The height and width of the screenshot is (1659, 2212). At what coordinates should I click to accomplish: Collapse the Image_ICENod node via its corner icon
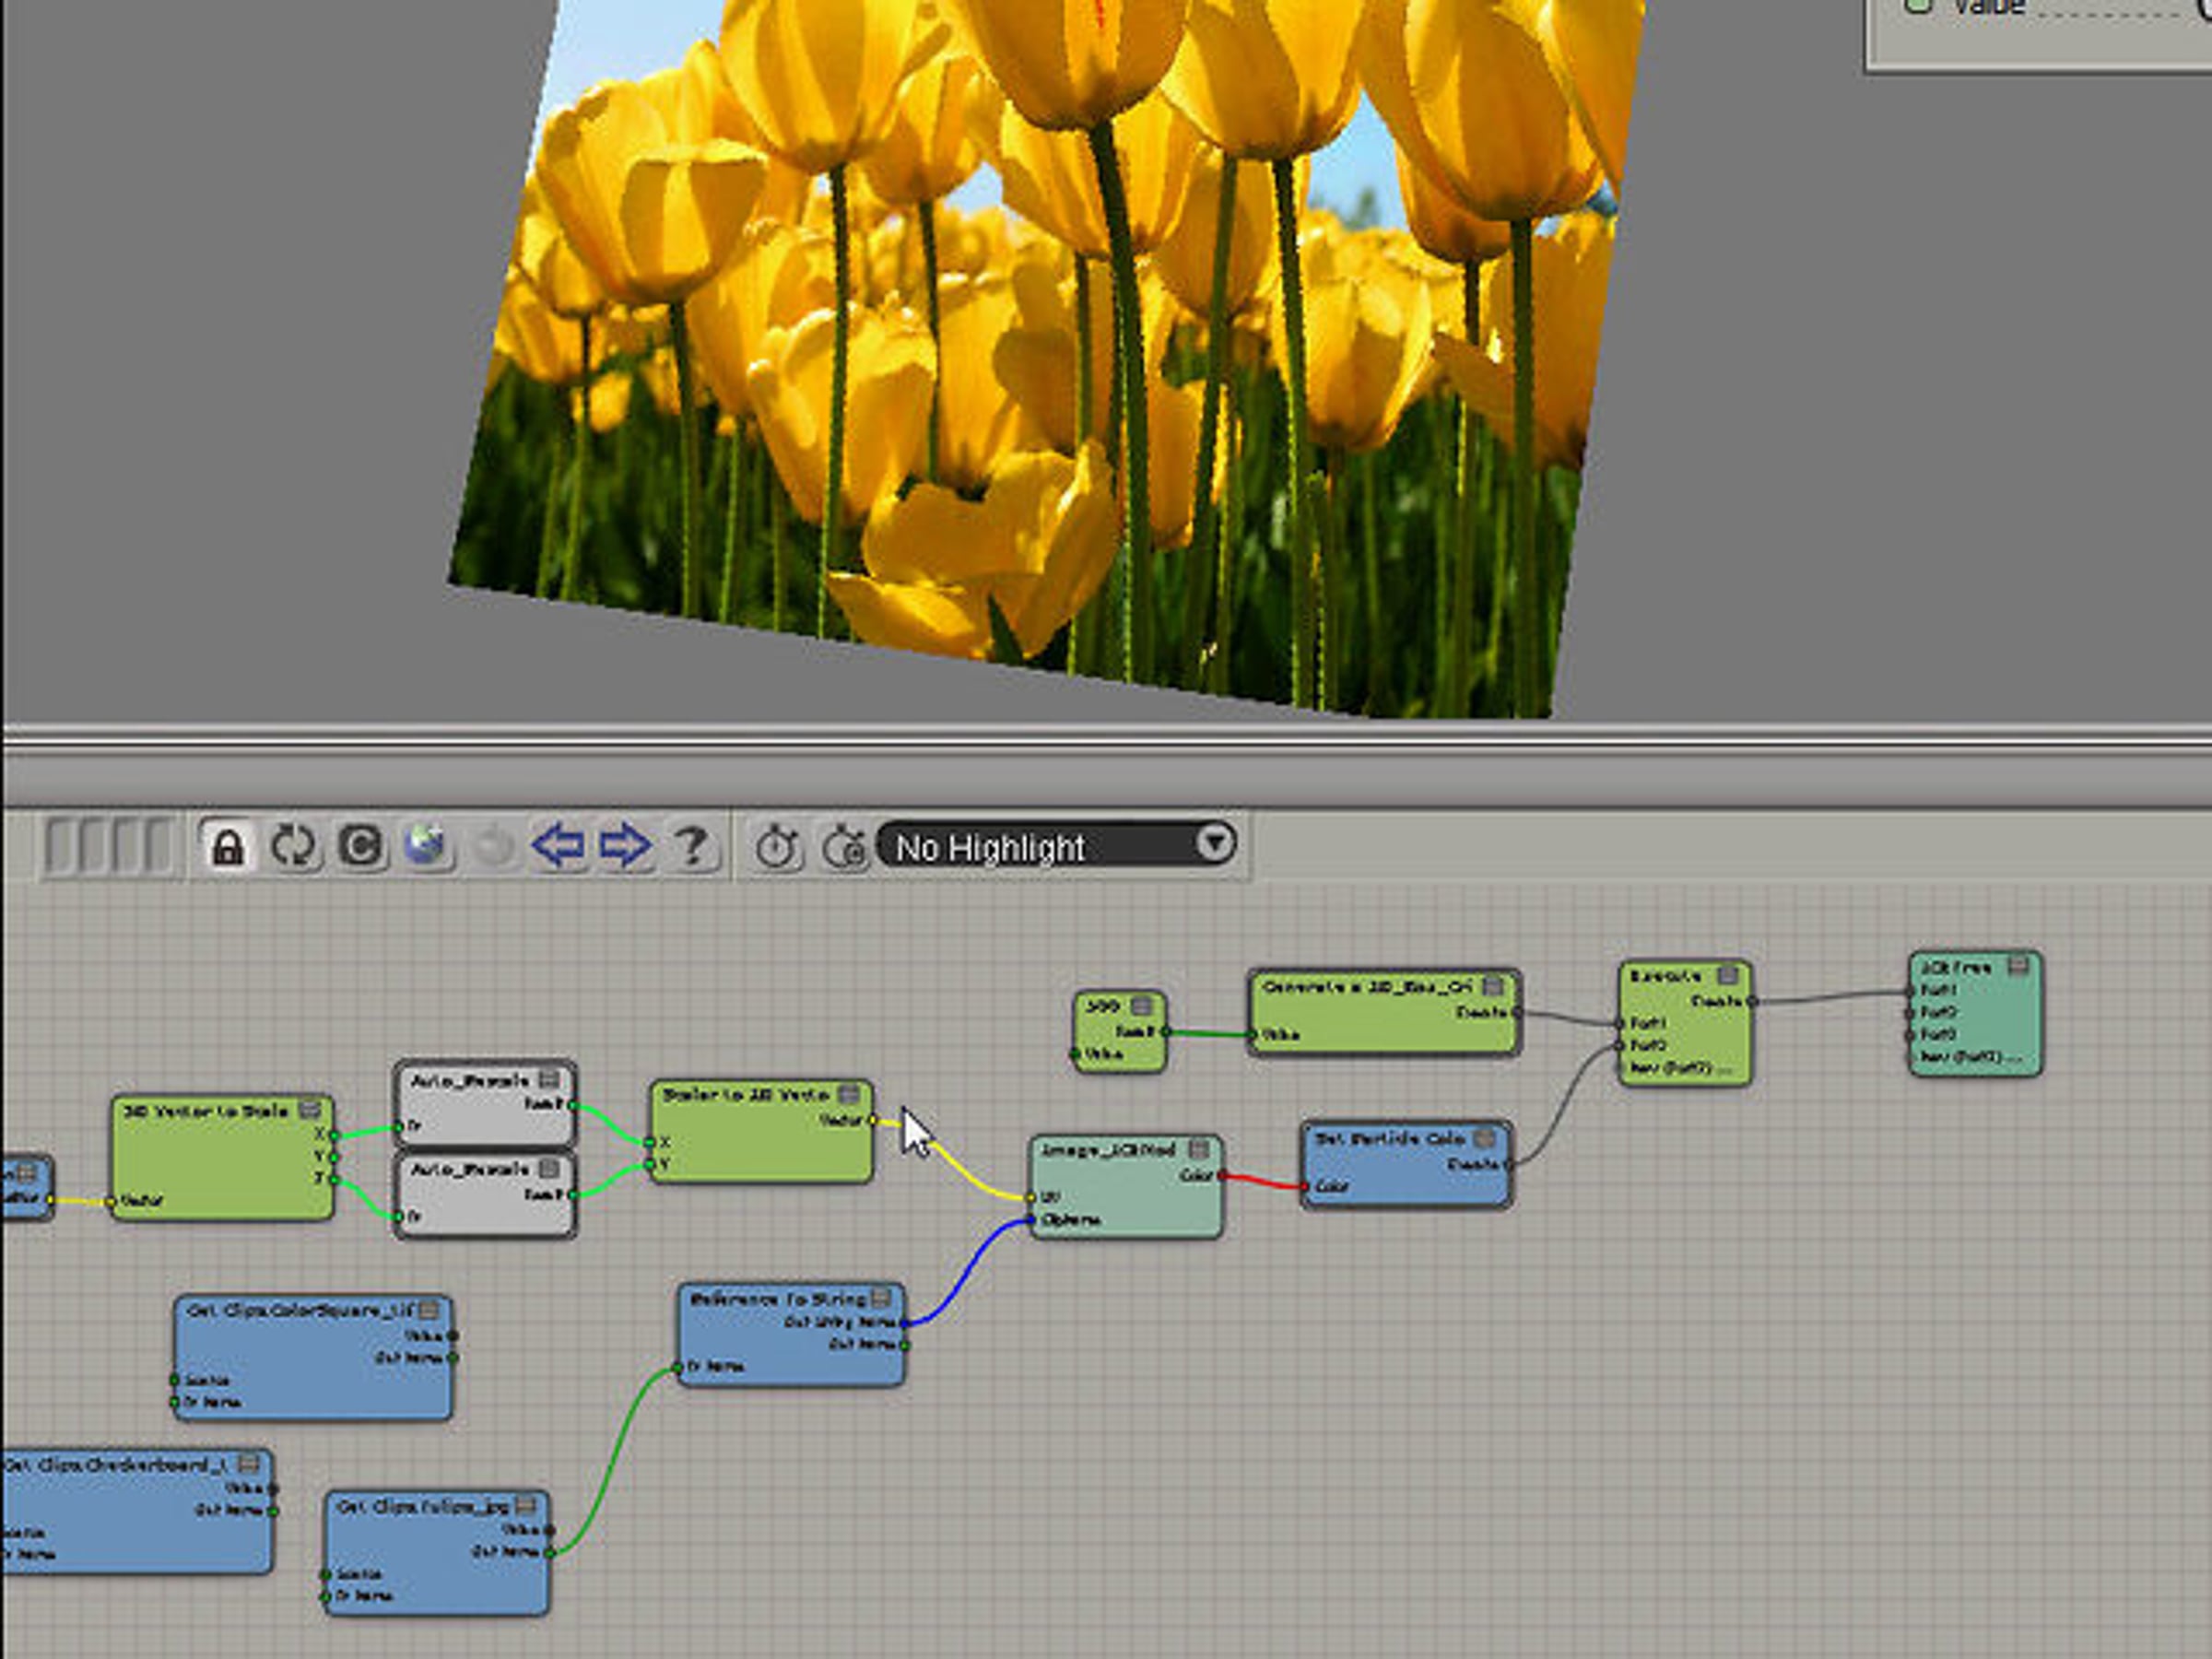click(x=1198, y=1150)
